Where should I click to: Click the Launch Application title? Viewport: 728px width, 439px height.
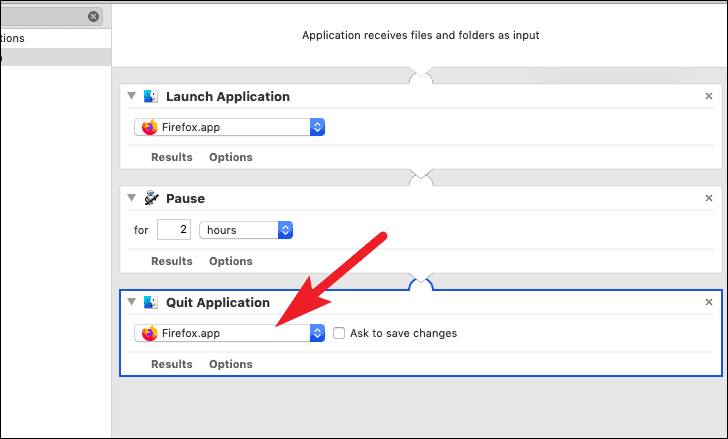[228, 97]
